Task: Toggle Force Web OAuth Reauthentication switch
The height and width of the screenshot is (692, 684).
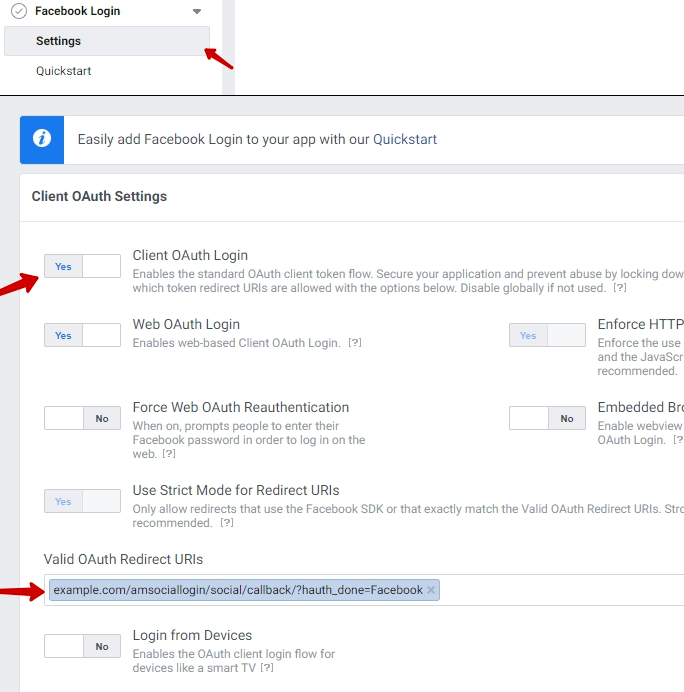Action: pyautogui.click(x=82, y=418)
